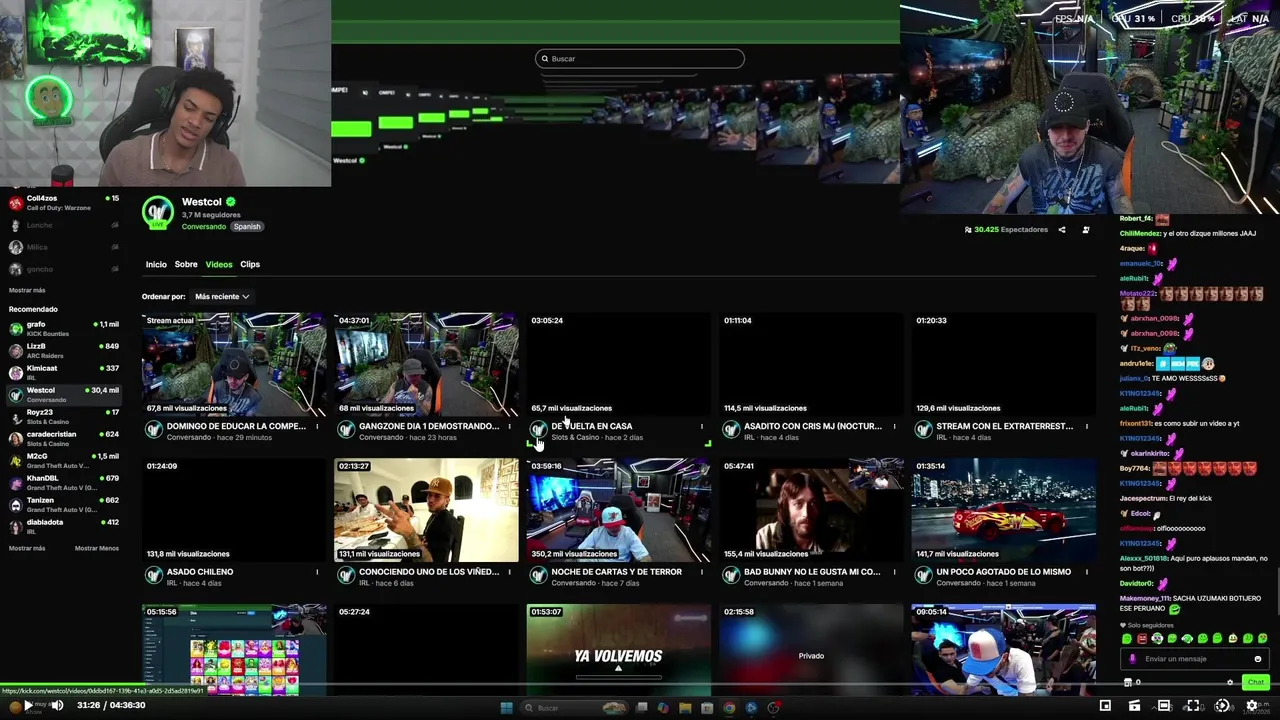1280x720 pixels.
Task: Click M2cG's avatar in the sidebar
Action: 16,461
